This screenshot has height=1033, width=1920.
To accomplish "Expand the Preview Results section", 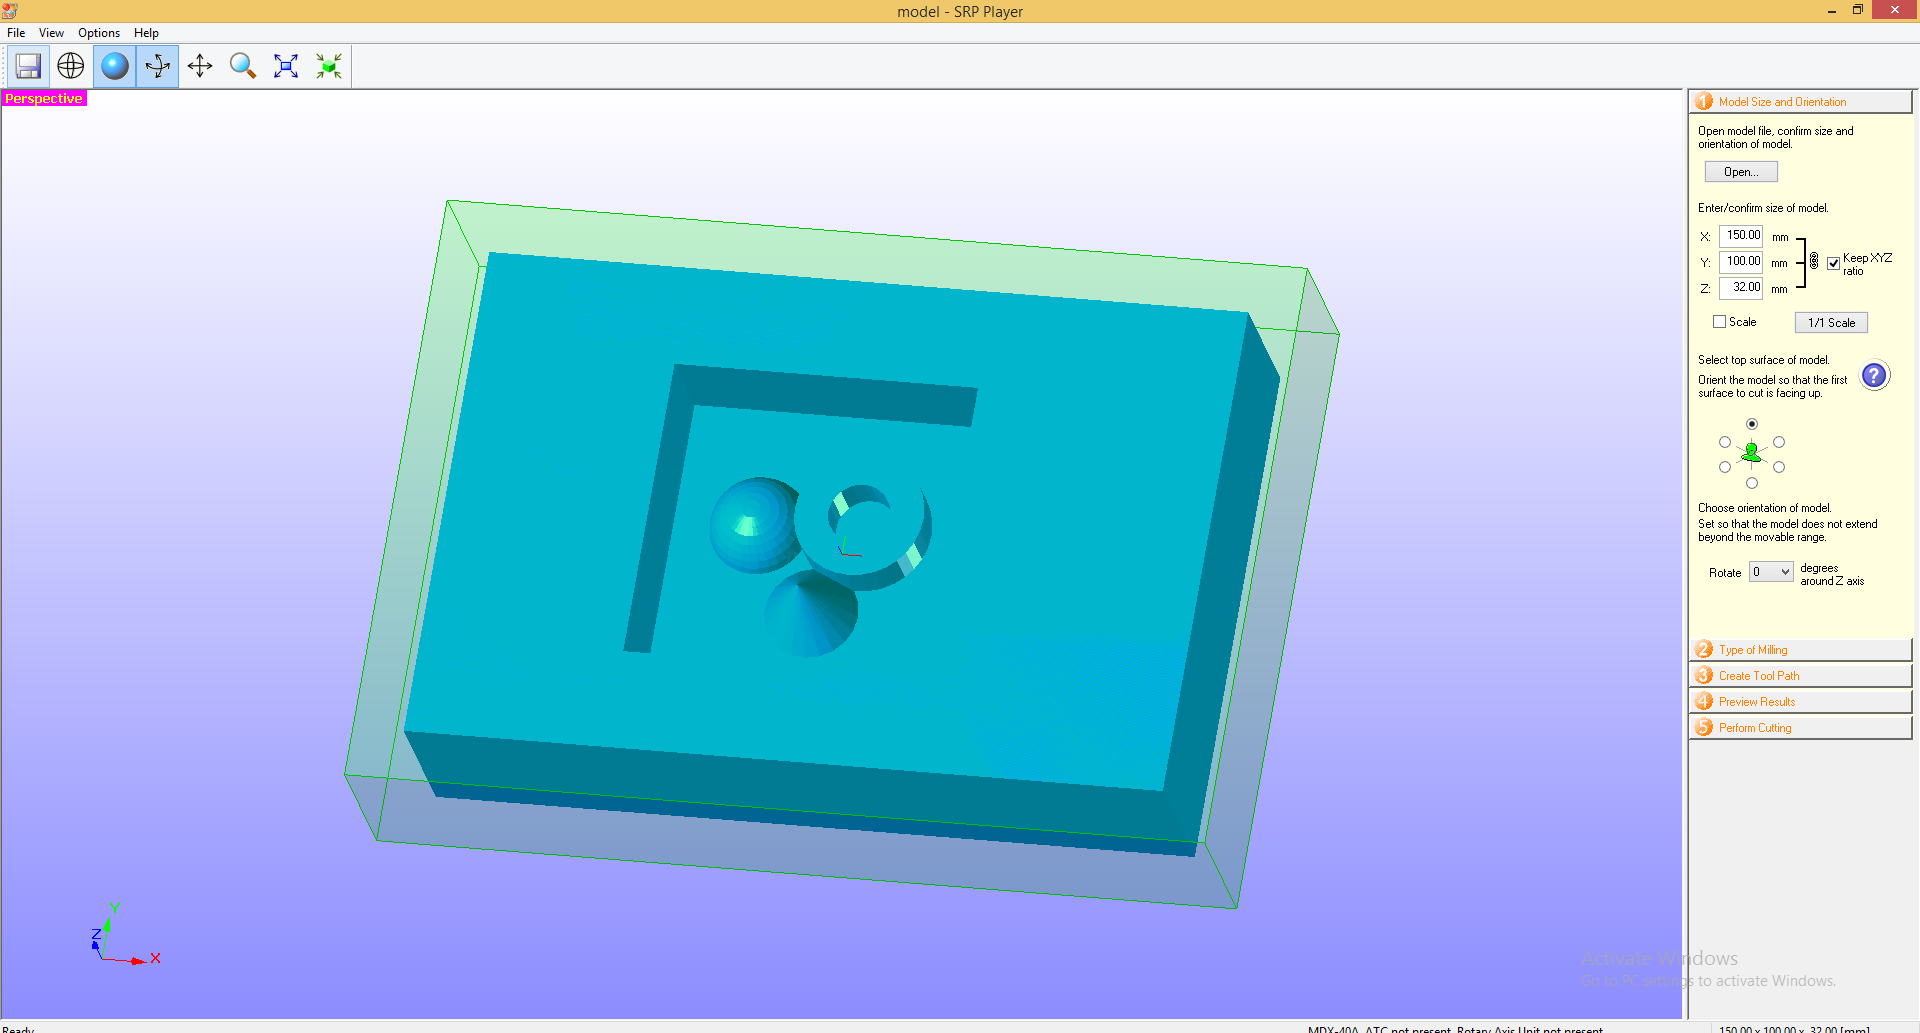I will [1801, 701].
